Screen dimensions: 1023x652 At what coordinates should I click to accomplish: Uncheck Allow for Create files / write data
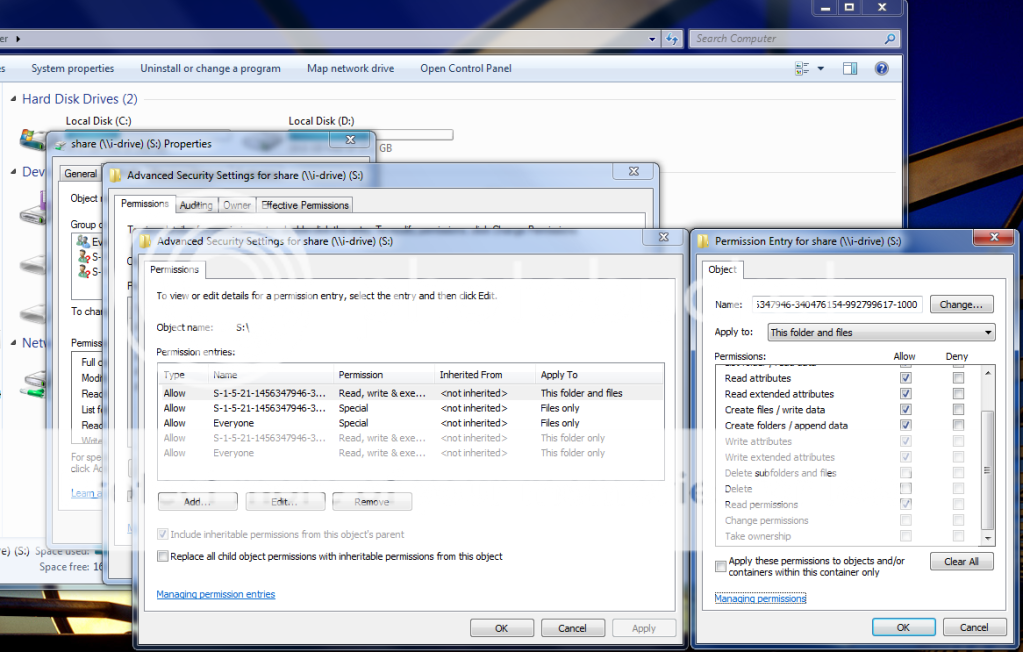906,410
